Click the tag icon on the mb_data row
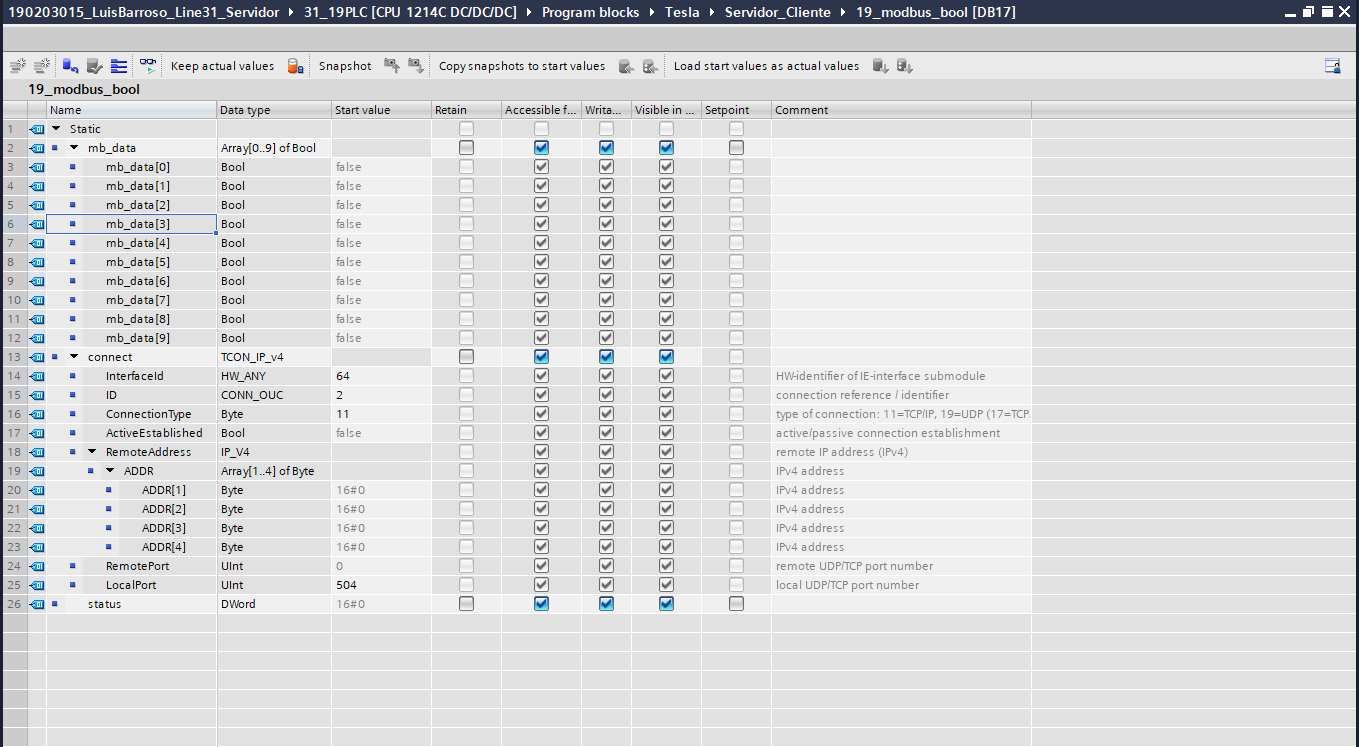1359x747 pixels. (x=37, y=148)
